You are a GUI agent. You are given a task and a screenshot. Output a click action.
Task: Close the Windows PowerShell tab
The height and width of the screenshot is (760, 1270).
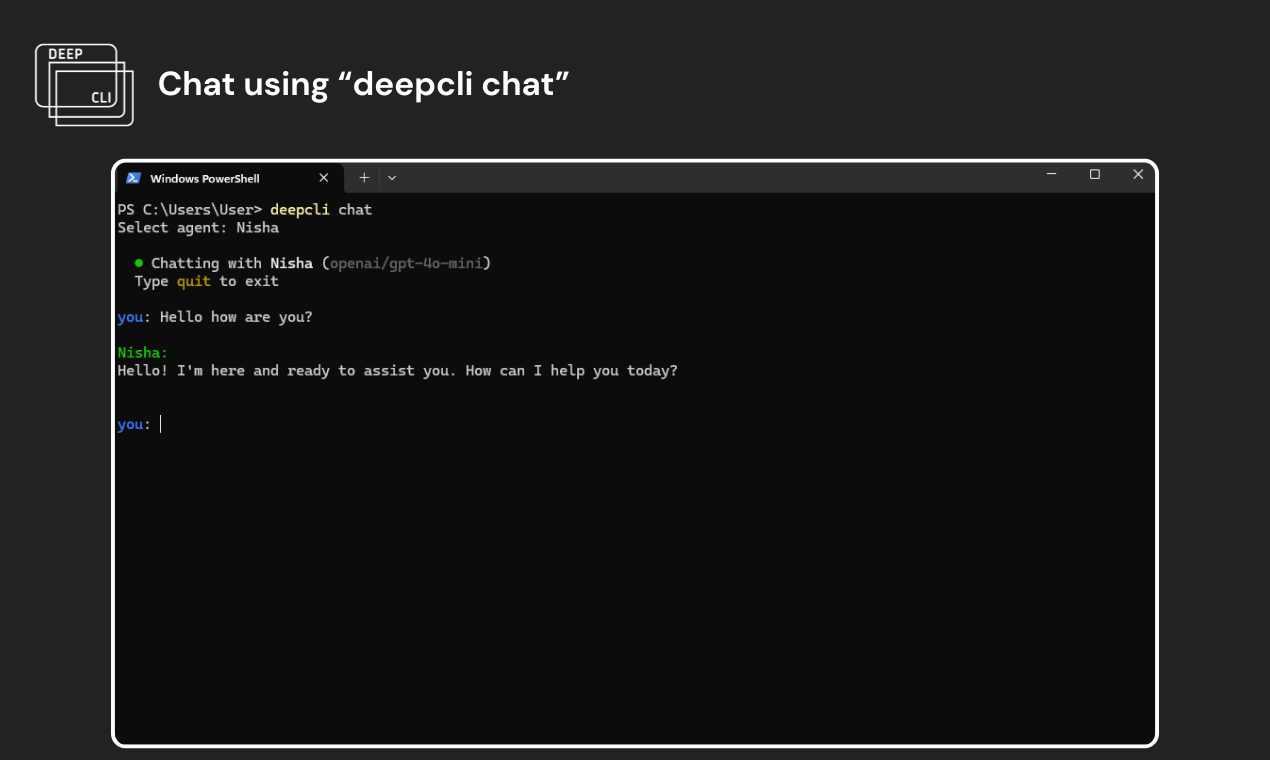324,177
